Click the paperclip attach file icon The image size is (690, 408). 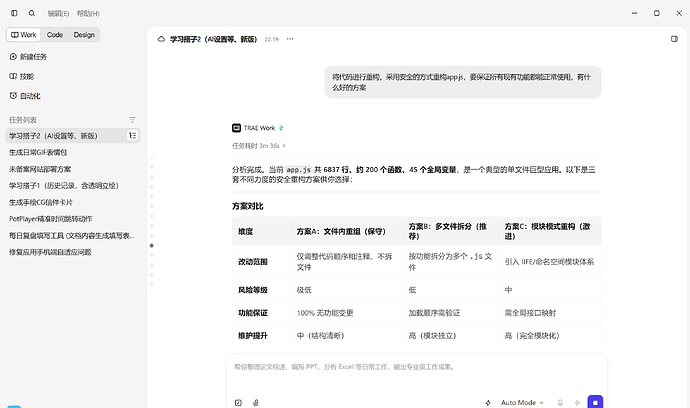pyautogui.click(x=256, y=403)
